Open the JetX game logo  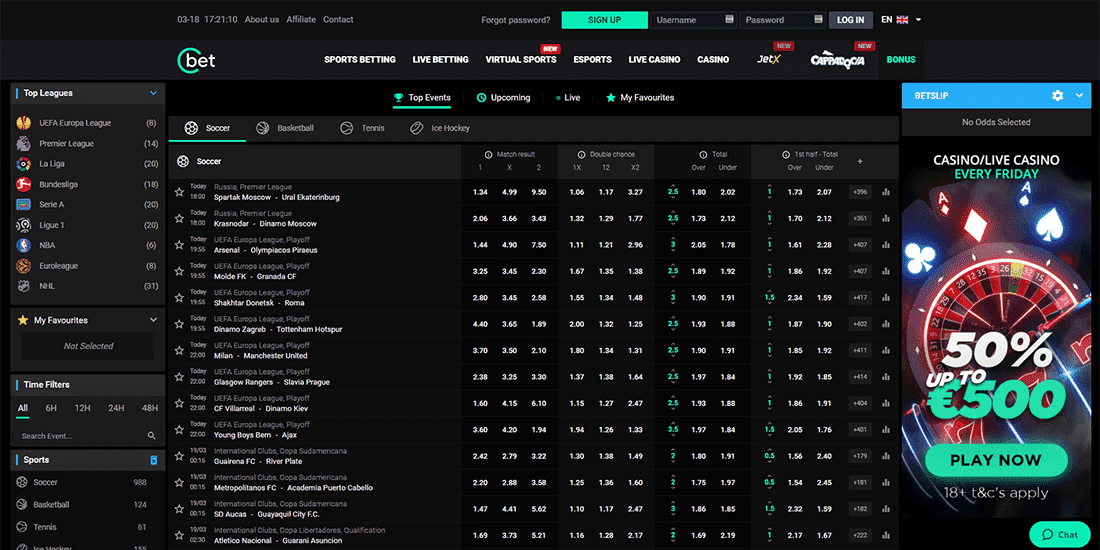click(769, 60)
